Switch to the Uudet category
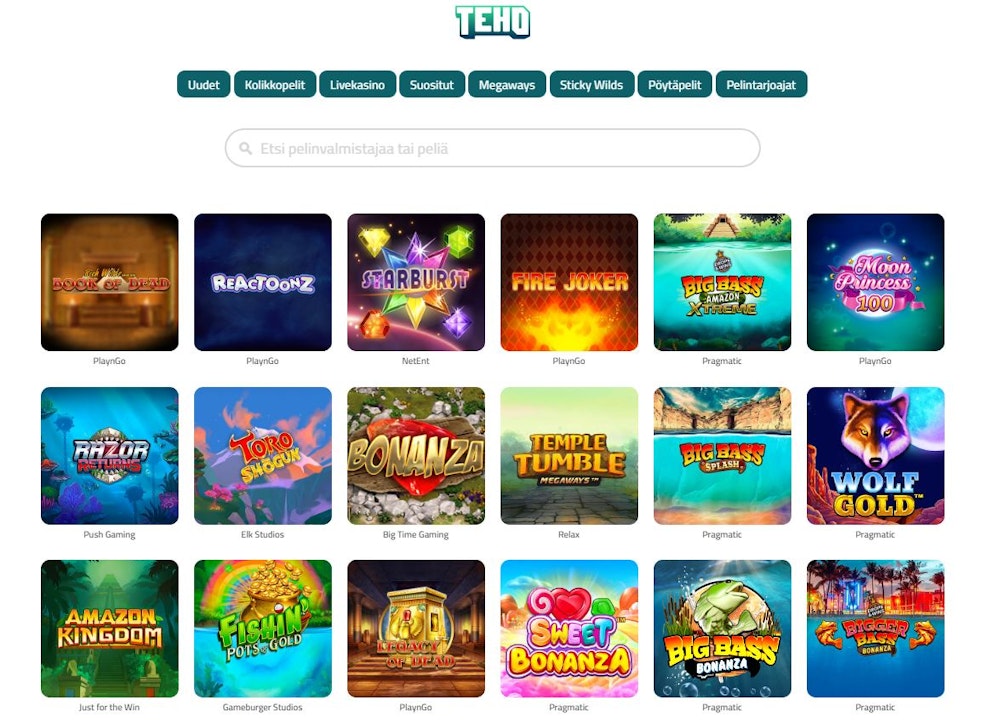The width and height of the screenshot is (1000, 724). coord(203,84)
